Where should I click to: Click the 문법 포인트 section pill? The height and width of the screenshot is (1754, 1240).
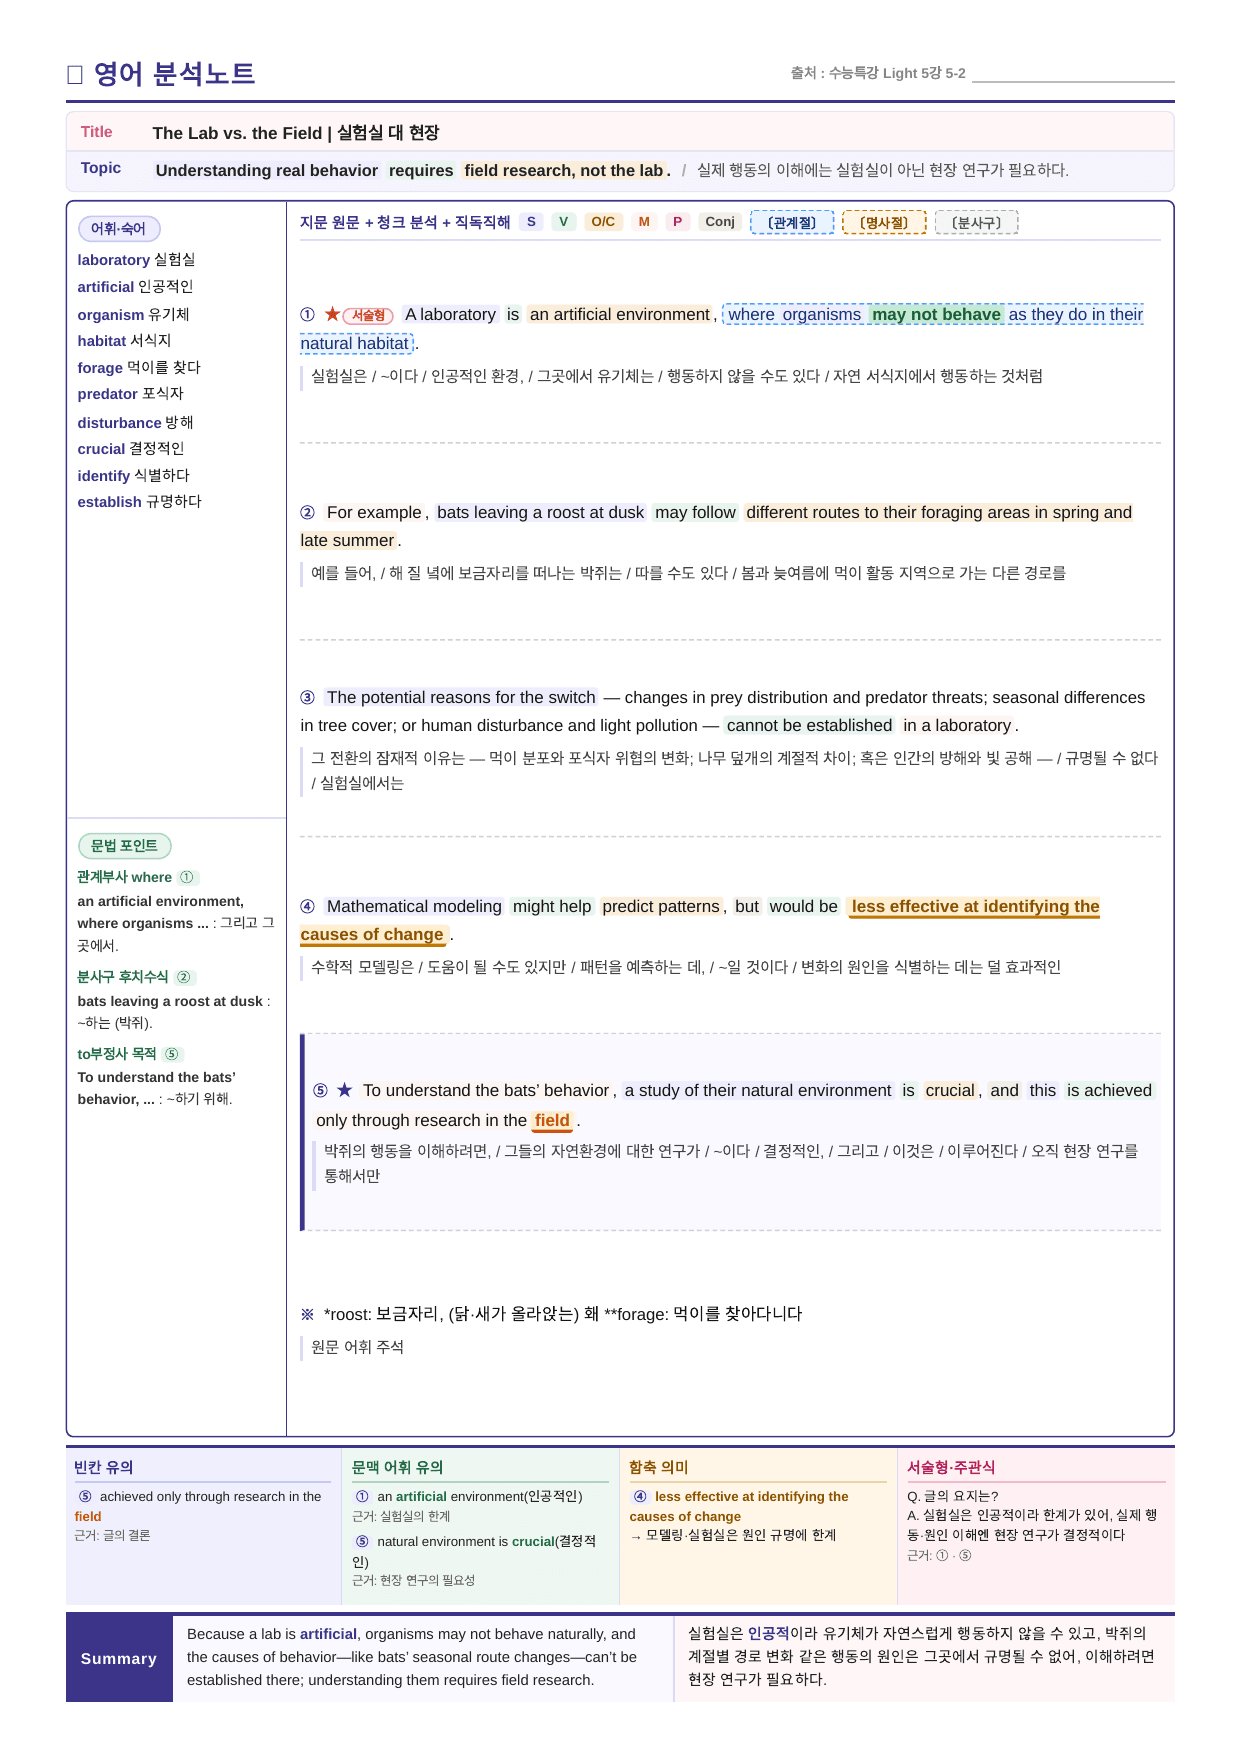pyautogui.click(x=124, y=846)
